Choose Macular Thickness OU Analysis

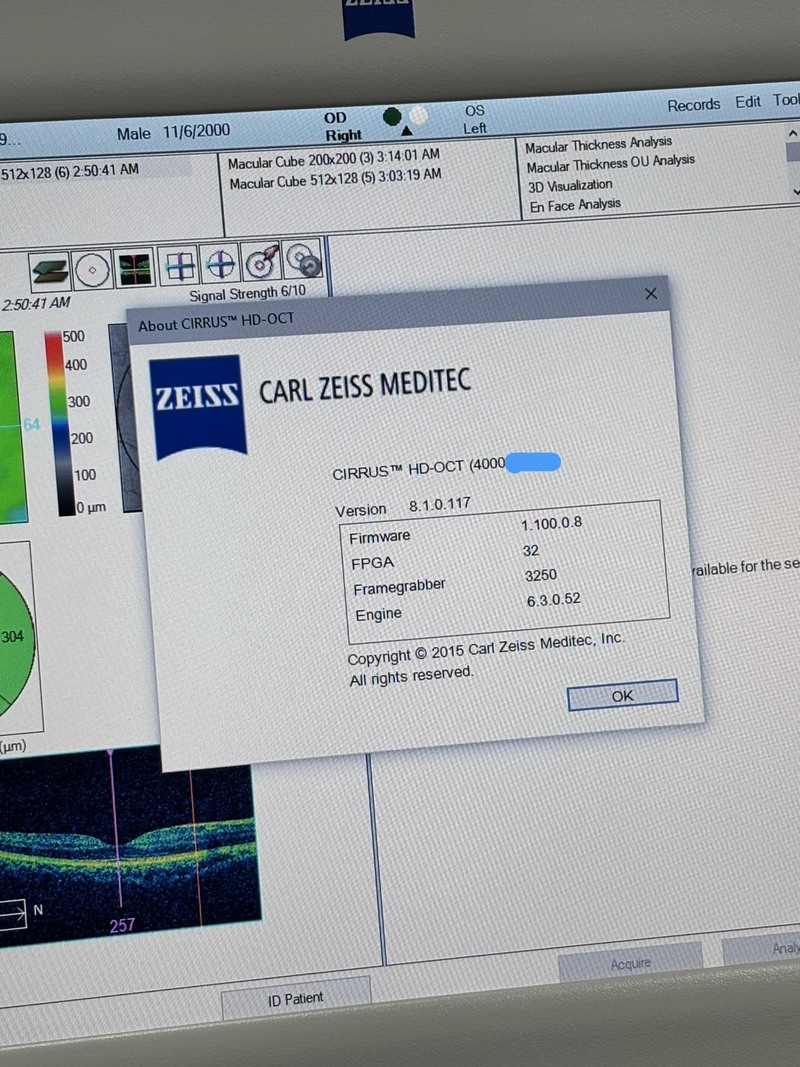tap(610, 164)
